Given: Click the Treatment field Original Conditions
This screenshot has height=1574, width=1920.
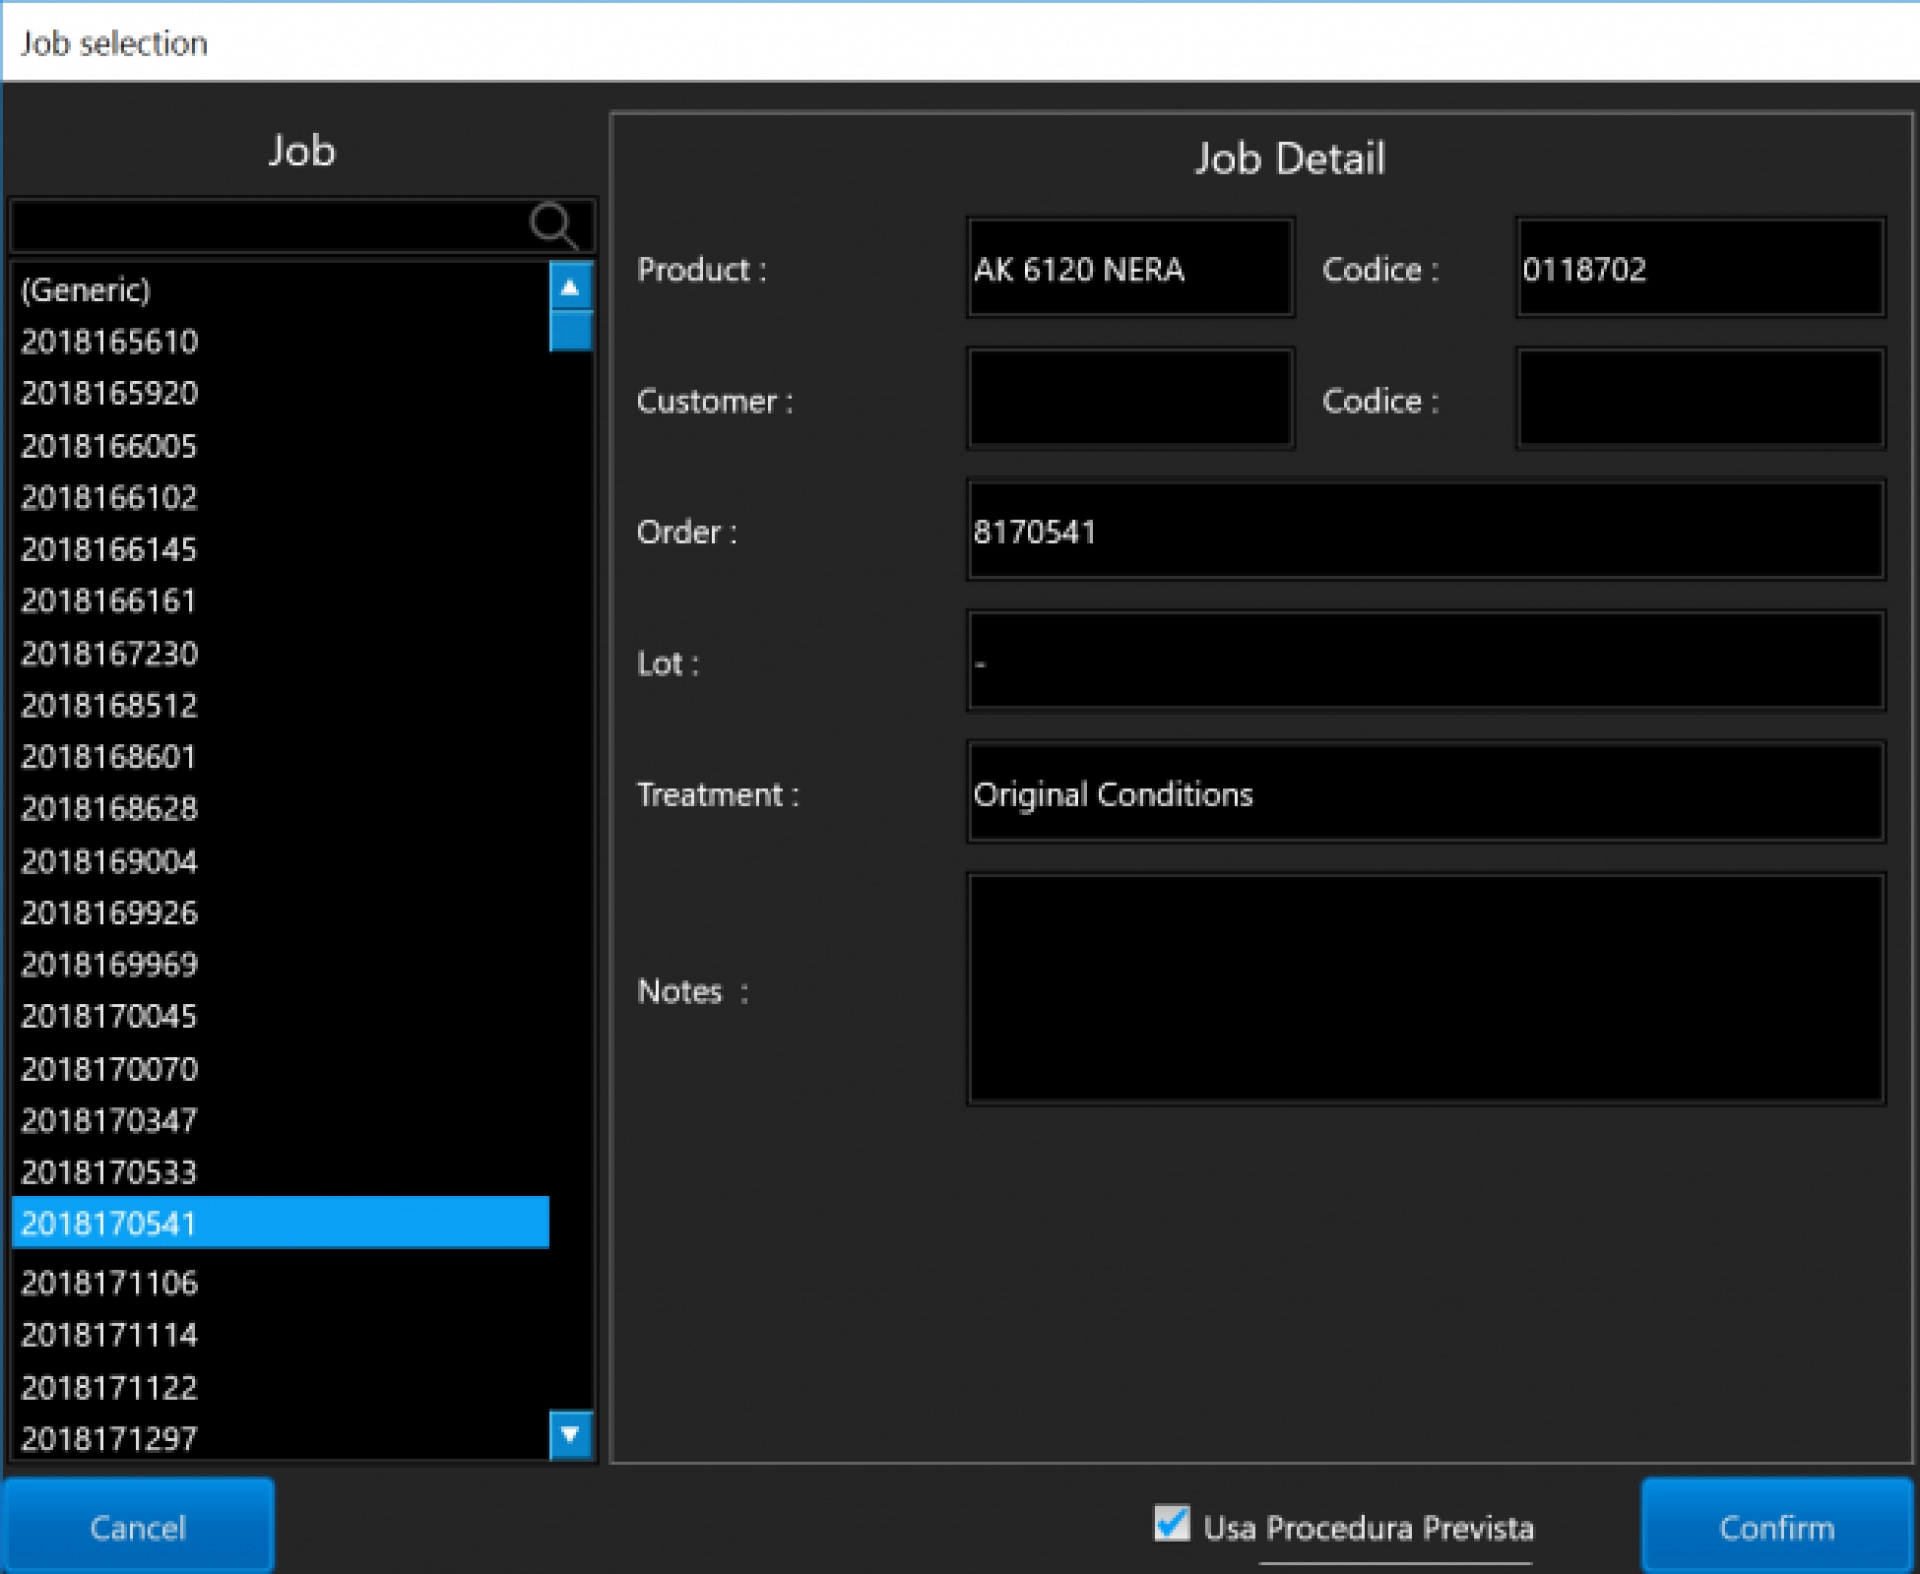Looking at the screenshot, I should 1425,793.
